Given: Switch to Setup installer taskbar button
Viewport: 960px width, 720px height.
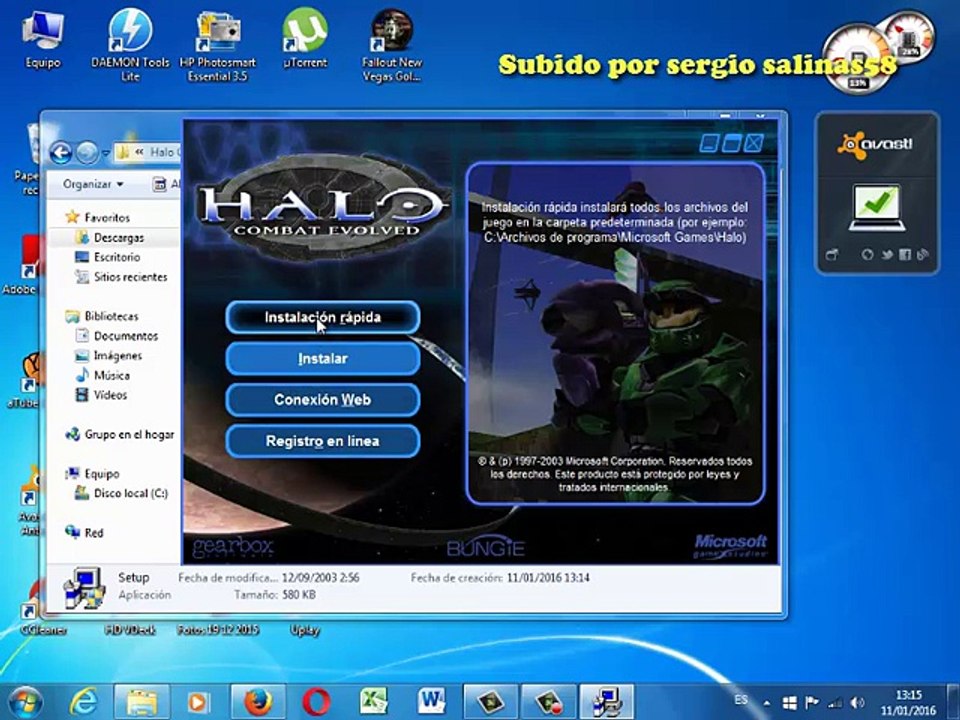Looking at the screenshot, I should (606, 702).
